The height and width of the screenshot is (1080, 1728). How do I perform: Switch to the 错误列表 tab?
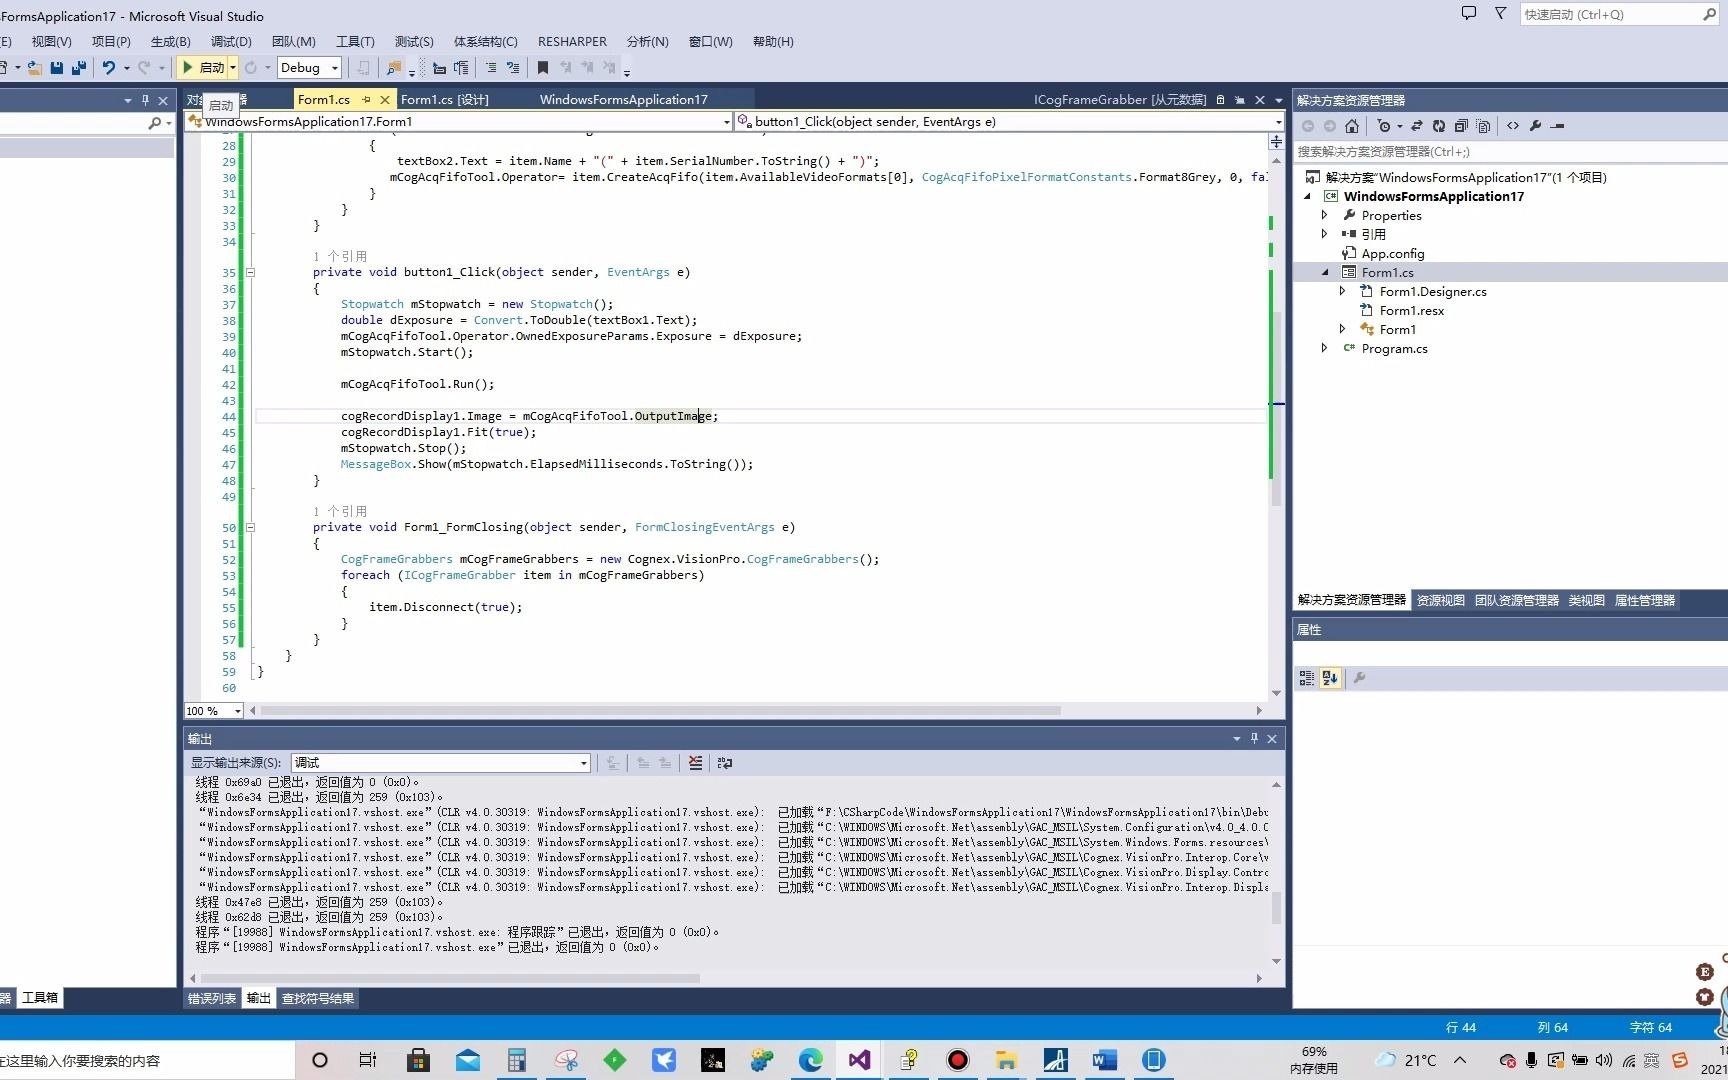click(x=212, y=998)
